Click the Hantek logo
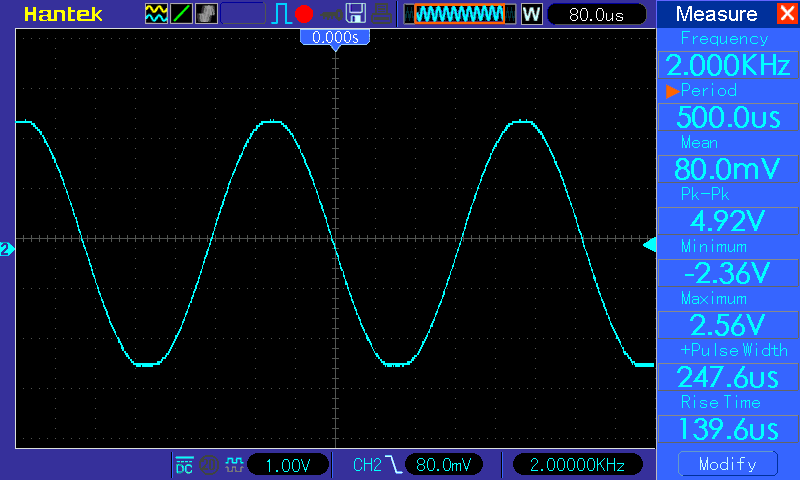 pos(63,14)
